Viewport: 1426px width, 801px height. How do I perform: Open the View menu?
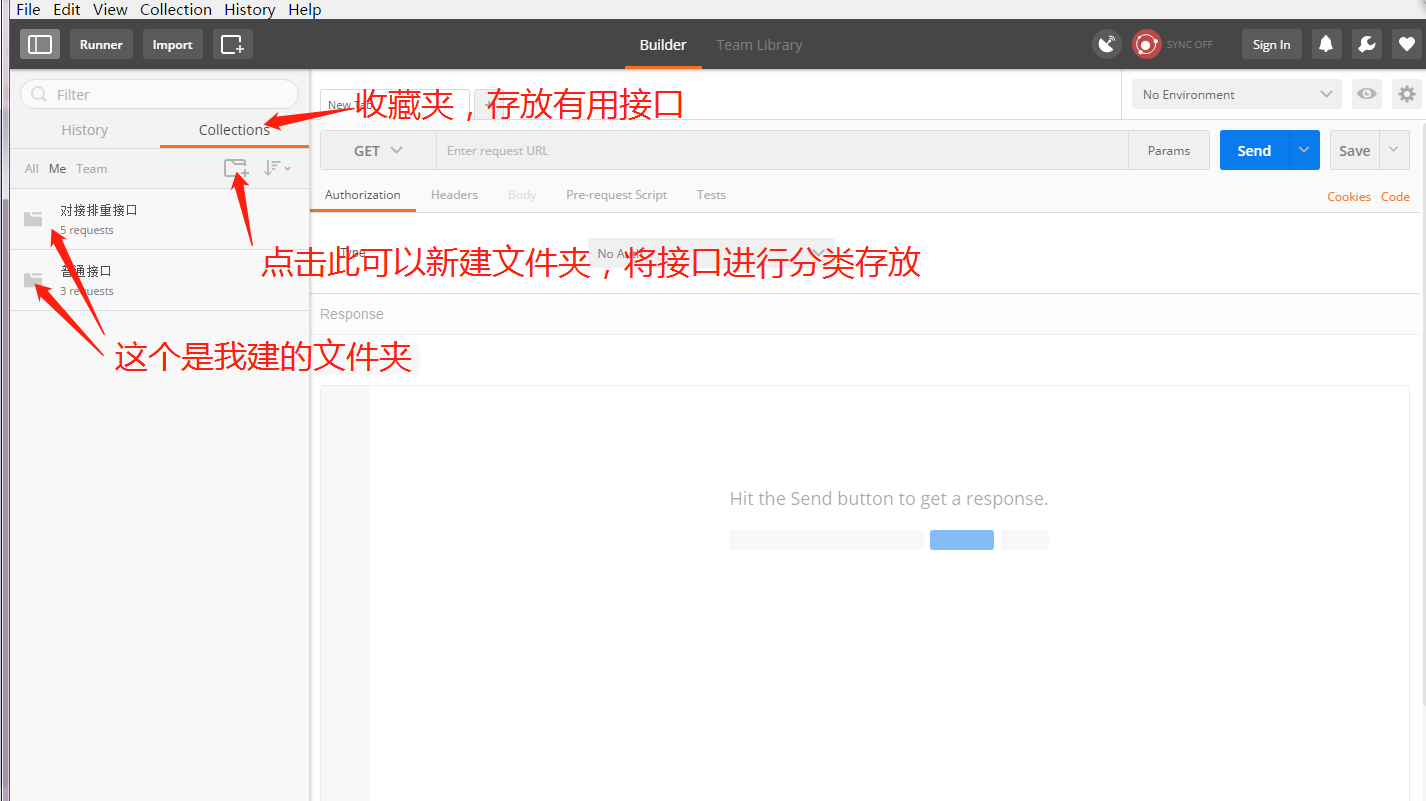tap(110, 9)
